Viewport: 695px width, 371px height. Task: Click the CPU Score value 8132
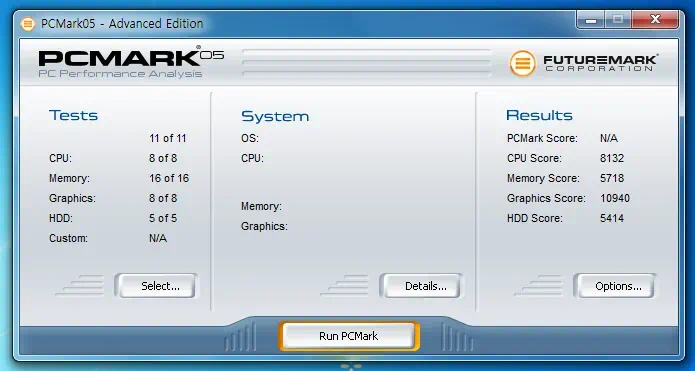pyautogui.click(x=612, y=158)
